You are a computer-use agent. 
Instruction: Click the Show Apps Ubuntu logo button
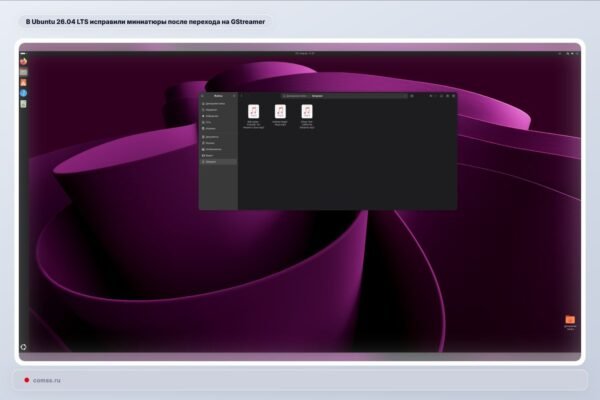pos(23,347)
